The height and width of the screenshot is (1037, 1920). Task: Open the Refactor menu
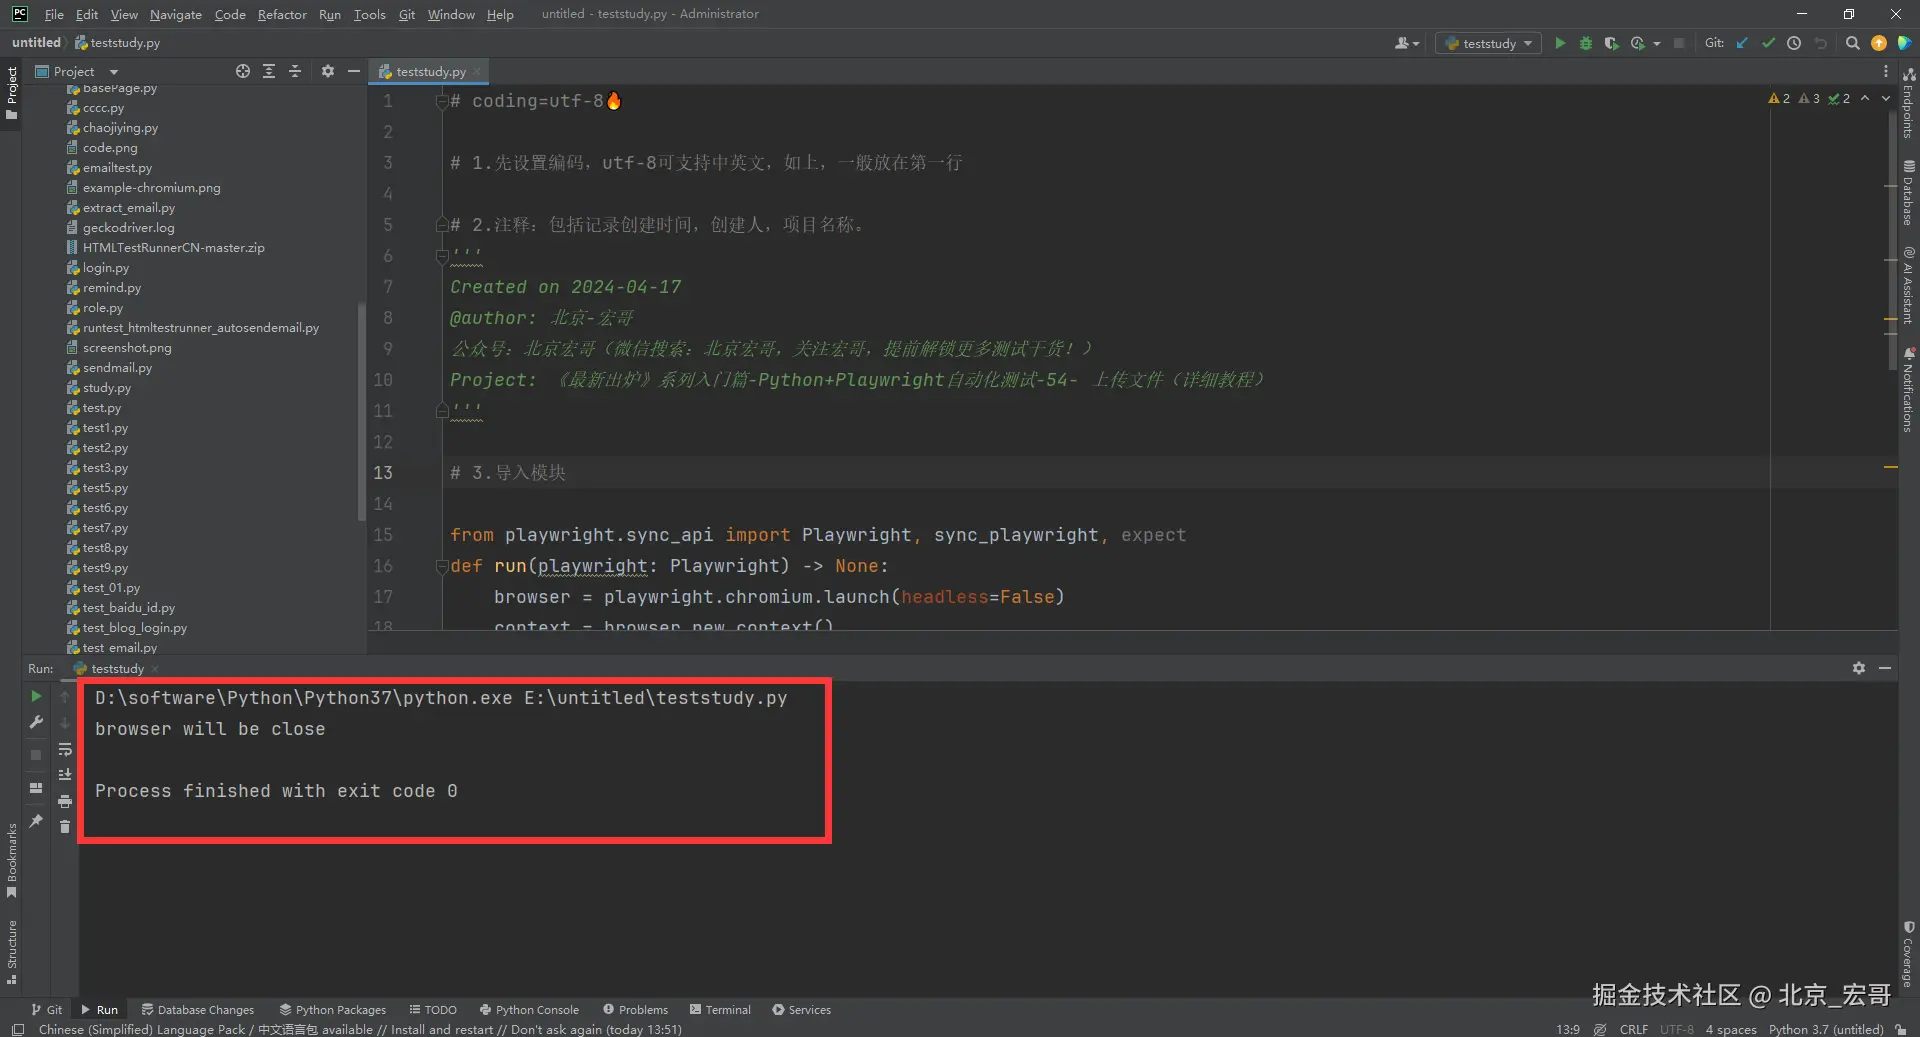[282, 14]
